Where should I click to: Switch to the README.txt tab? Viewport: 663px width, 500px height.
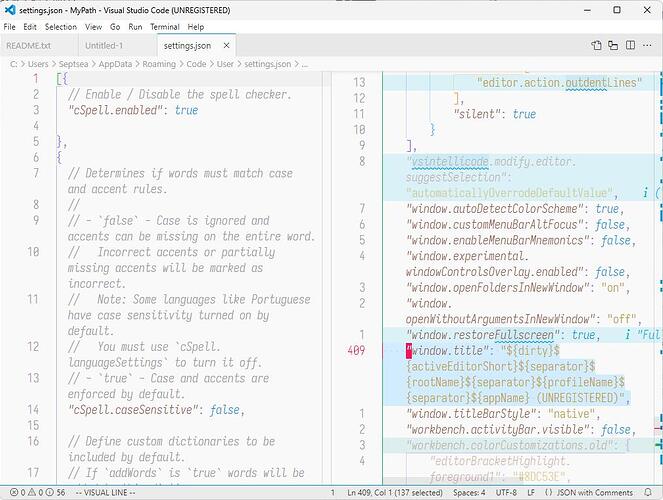click(x=28, y=46)
